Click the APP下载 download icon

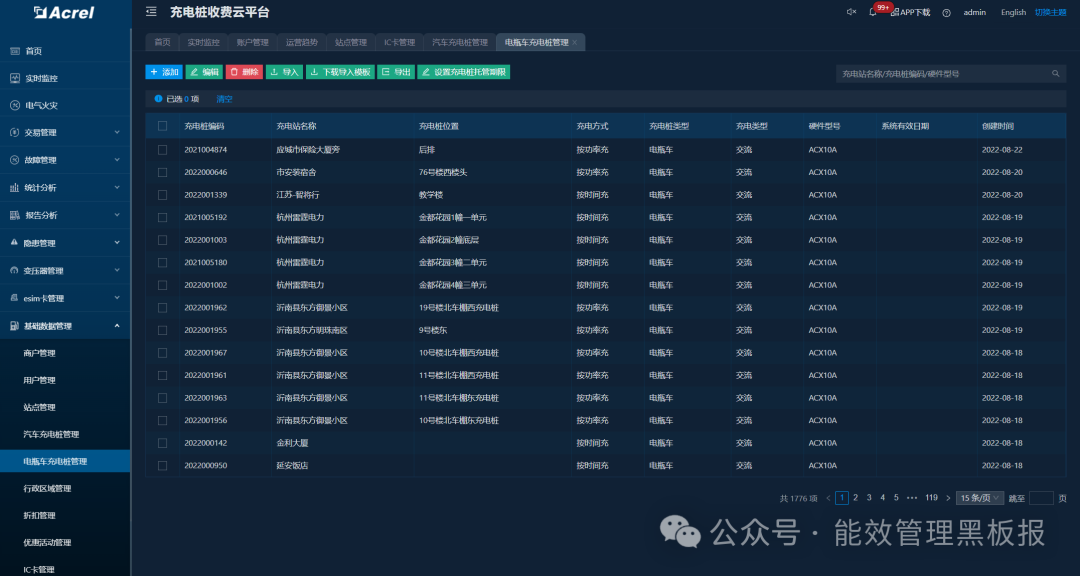tap(895, 12)
